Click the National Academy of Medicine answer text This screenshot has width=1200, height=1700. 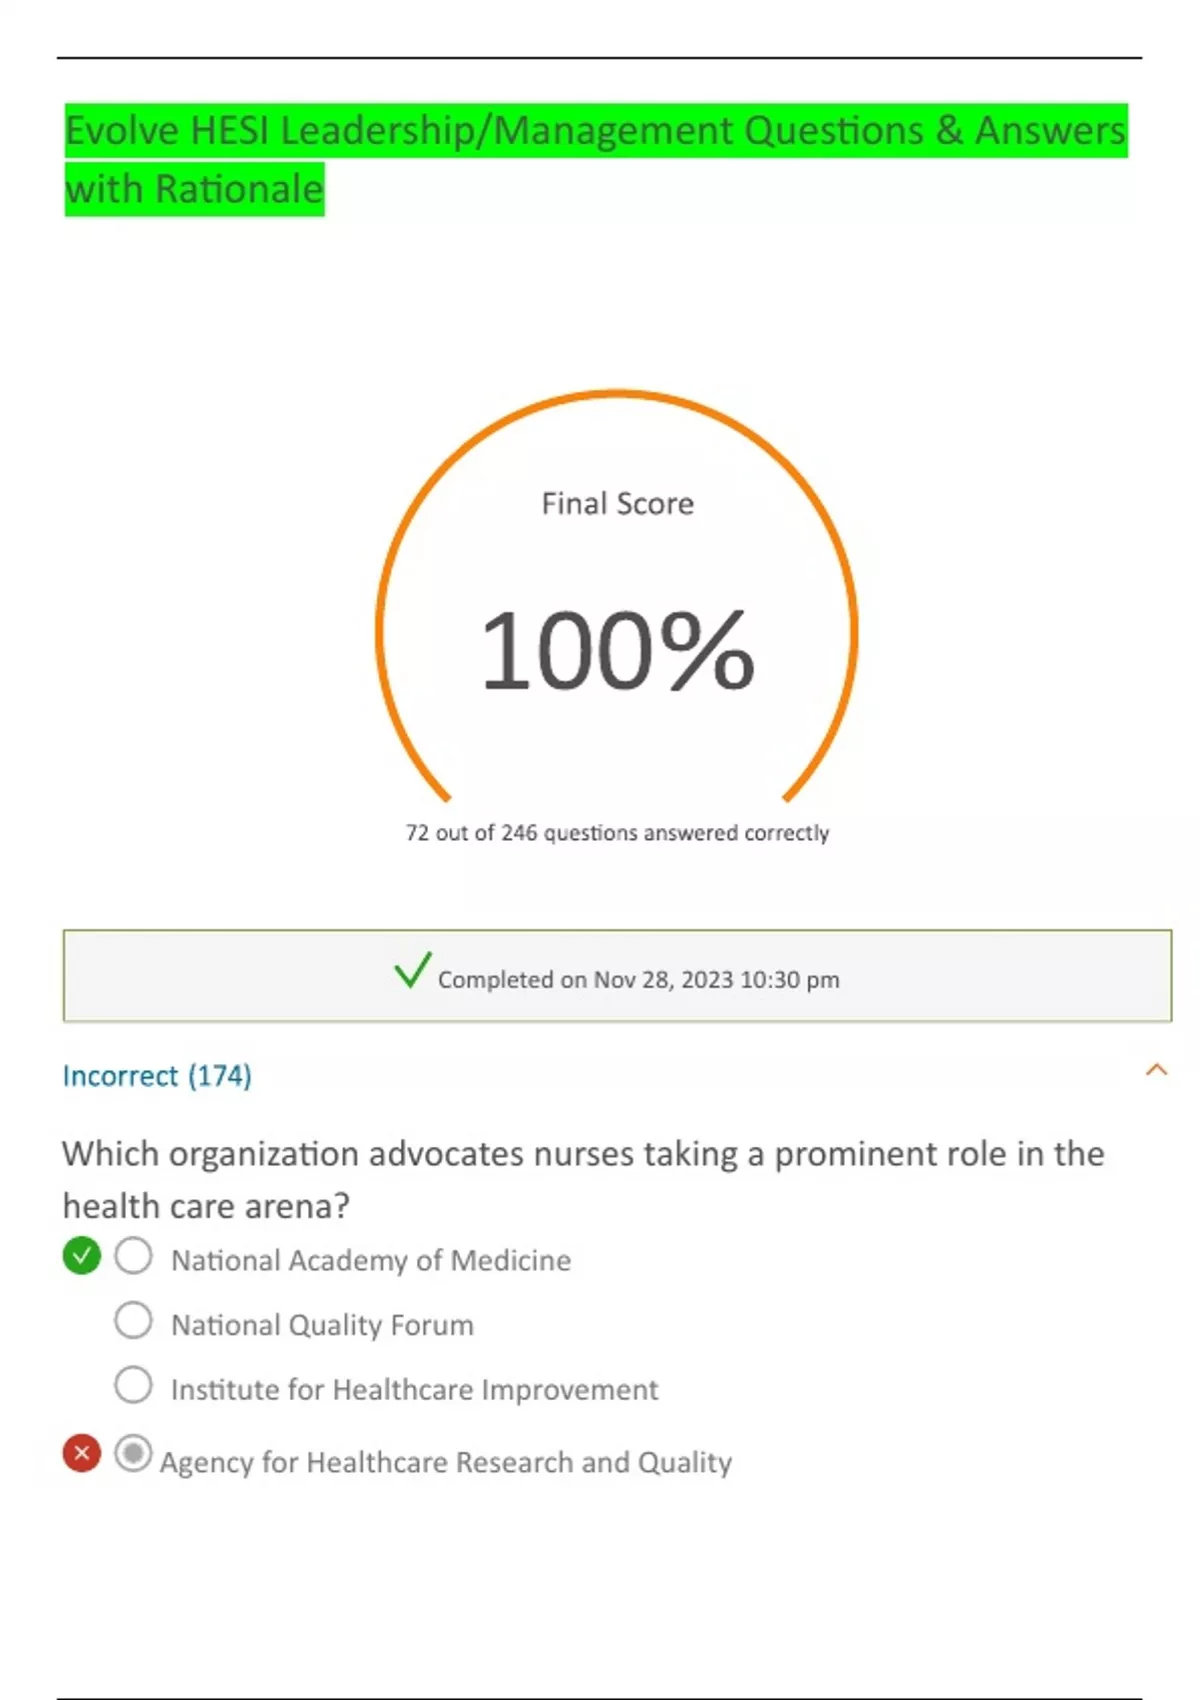(371, 1260)
